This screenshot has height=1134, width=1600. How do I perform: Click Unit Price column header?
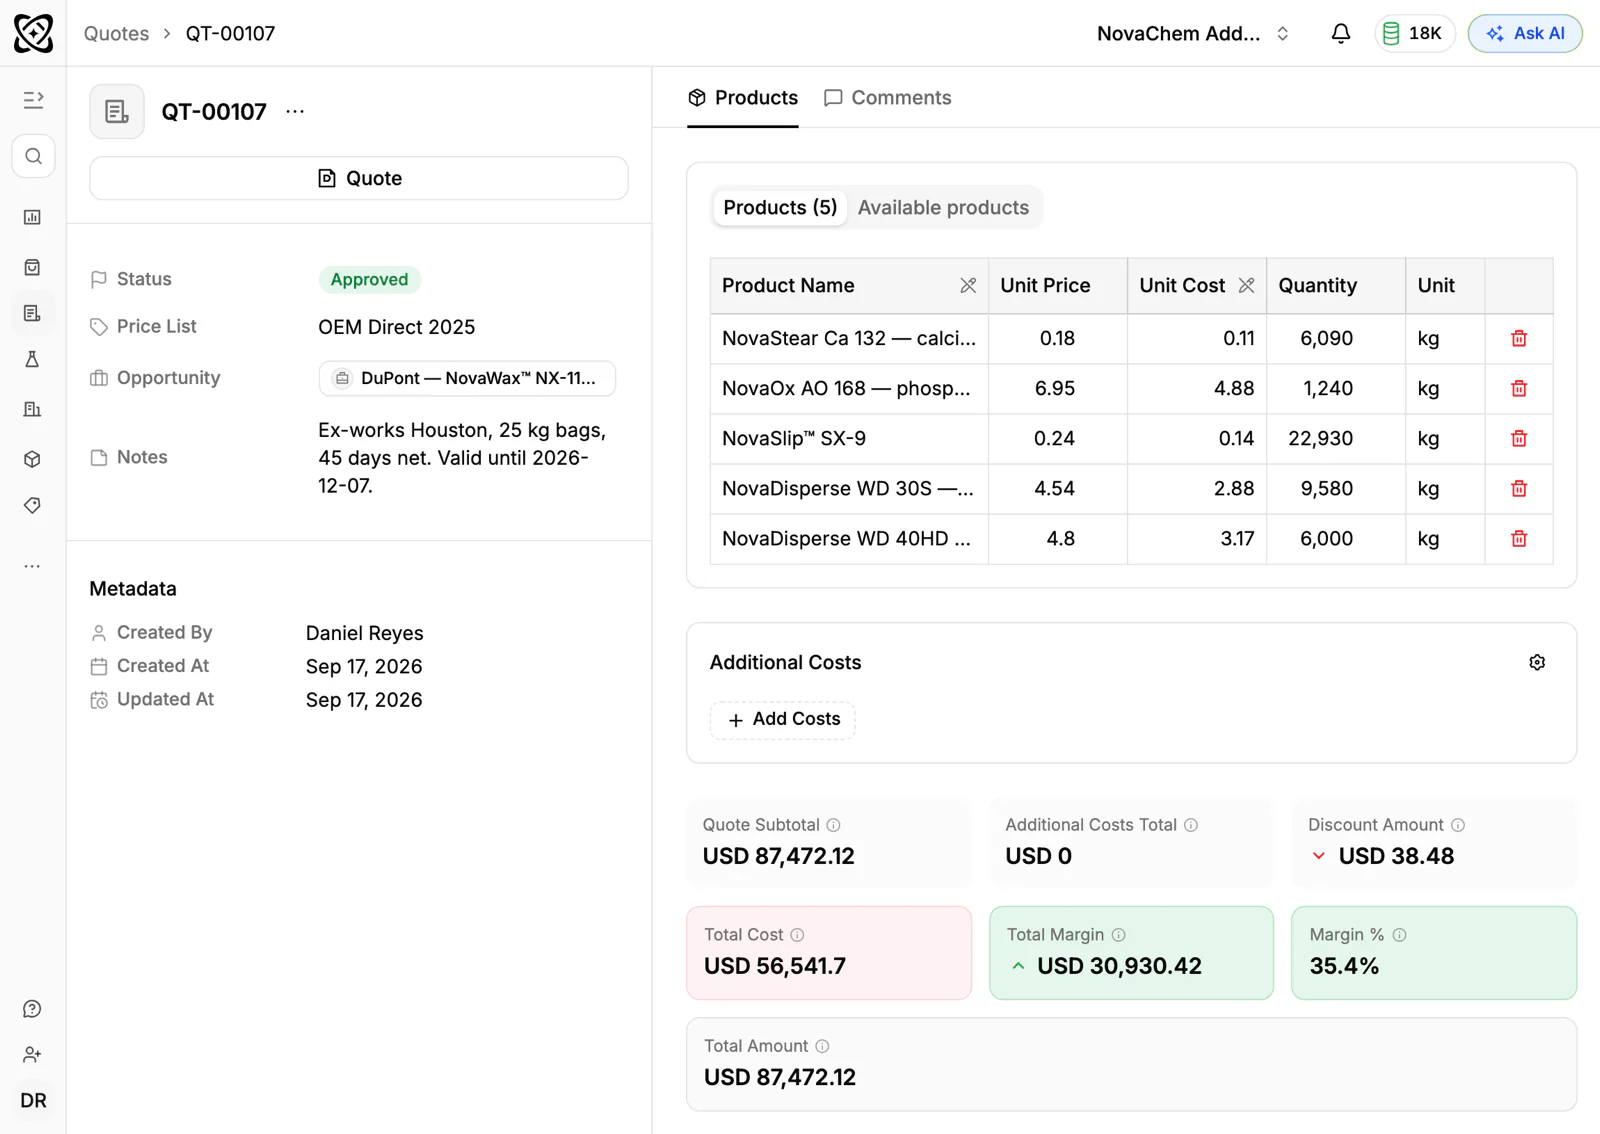pyautogui.click(x=1058, y=286)
